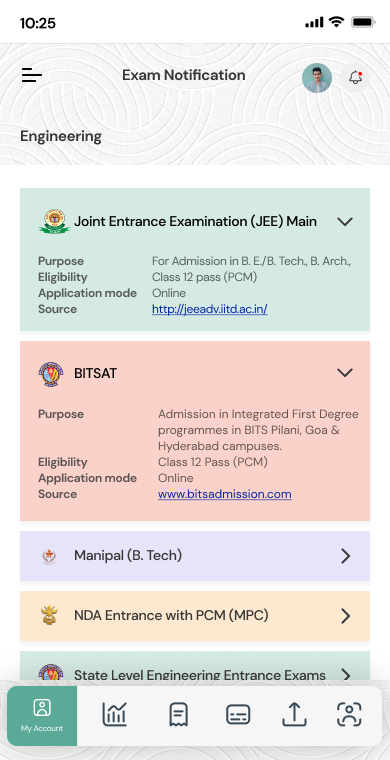This screenshot has height=760, width=390.
Task: Open the www.bitsadmission.com link
Action: (225, 494)
